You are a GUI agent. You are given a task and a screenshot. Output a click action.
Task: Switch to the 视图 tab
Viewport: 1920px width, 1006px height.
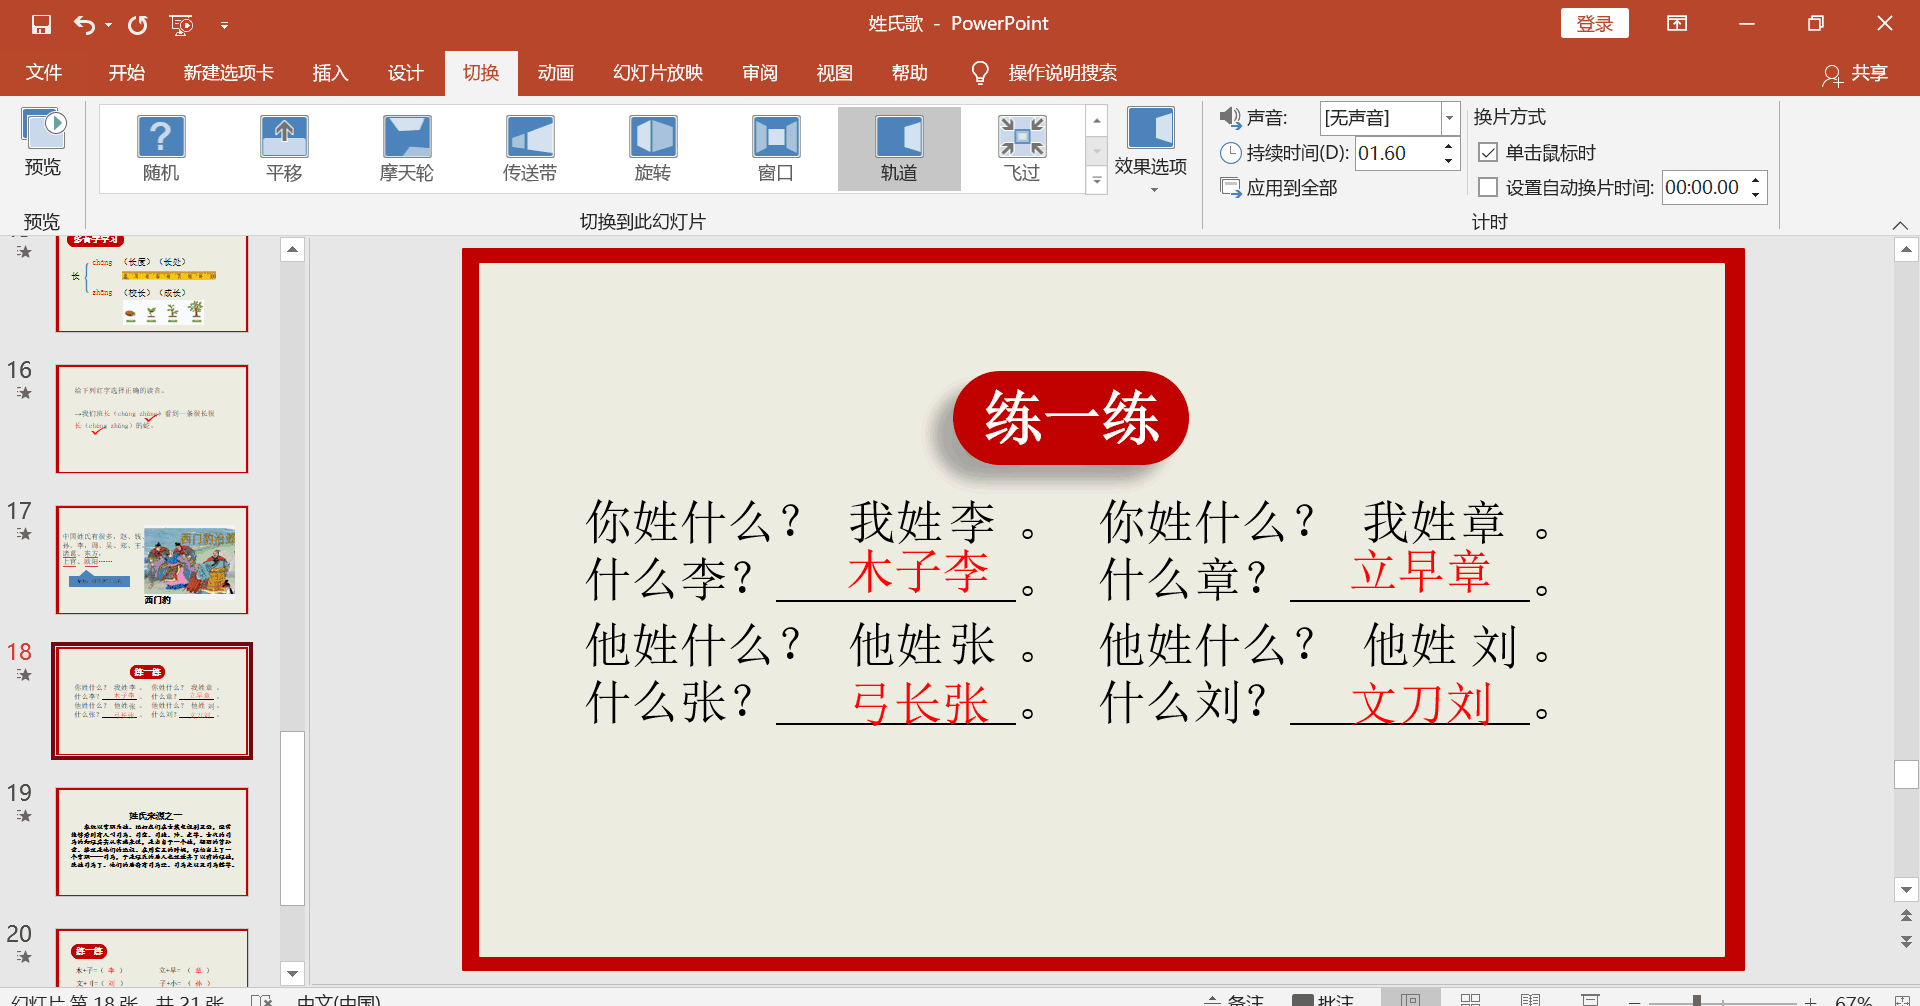tap(835, 73)
